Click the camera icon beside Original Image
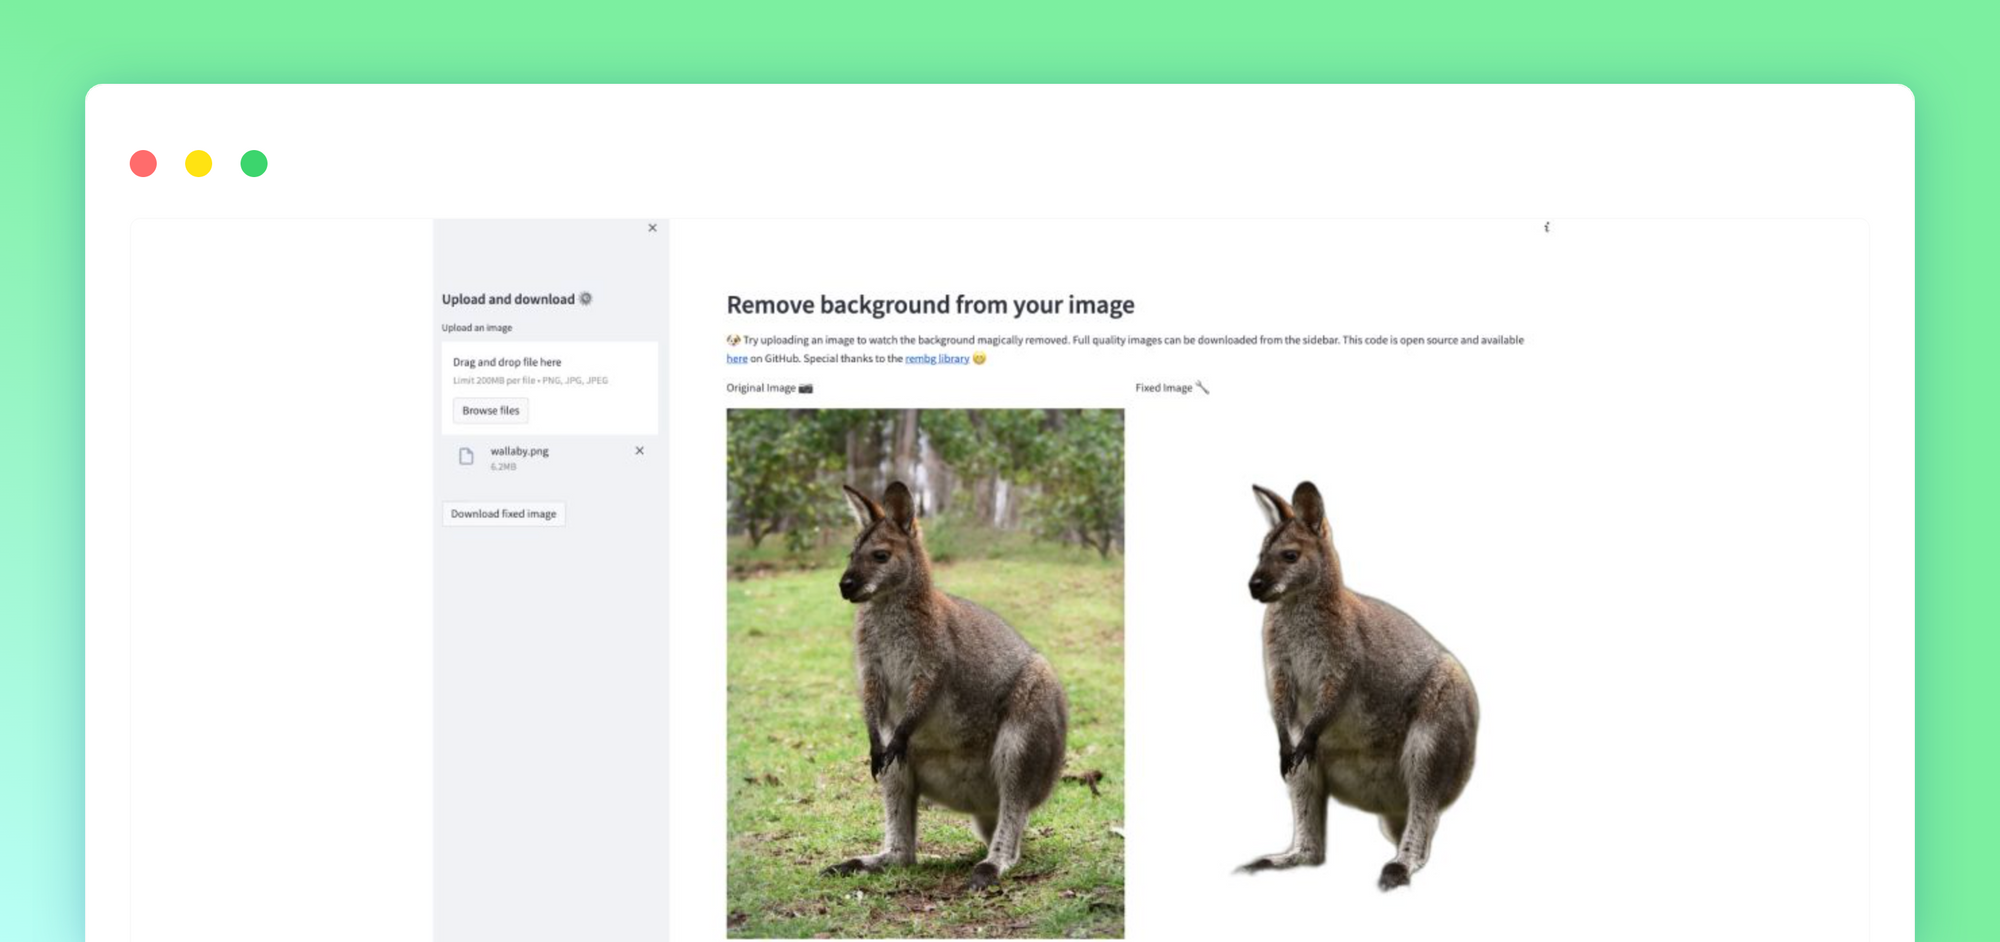This screenshot has width=2000, height=942. 806,388
